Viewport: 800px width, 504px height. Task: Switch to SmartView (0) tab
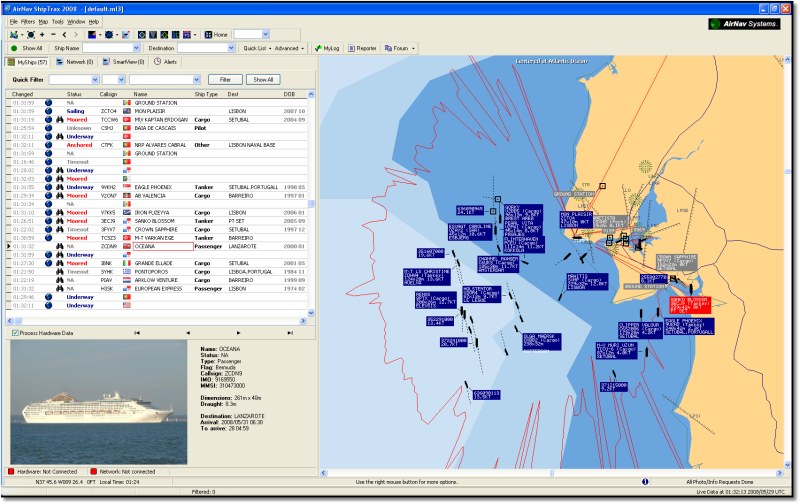click(123, 62)
